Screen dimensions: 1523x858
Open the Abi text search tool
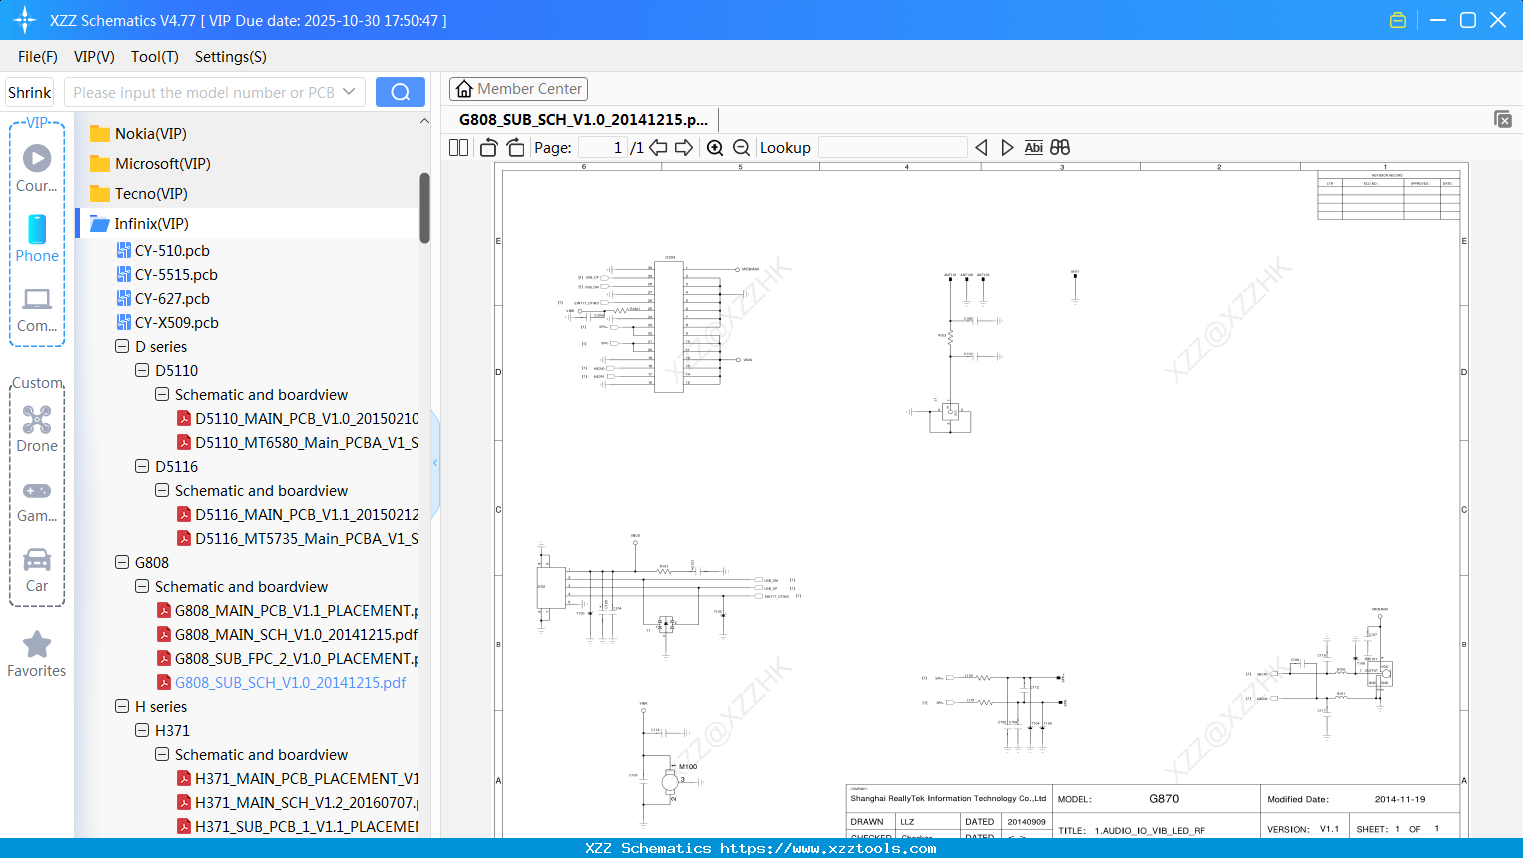(x=1033, y=147)
